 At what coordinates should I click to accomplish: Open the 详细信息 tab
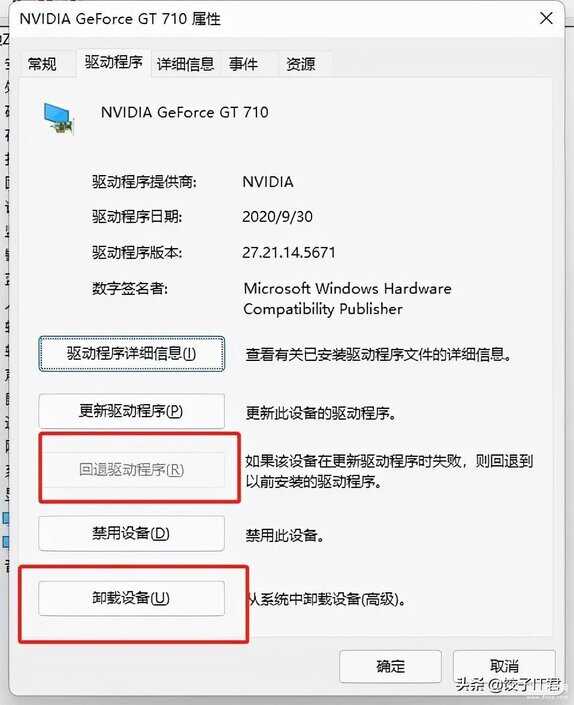[x=185, y=64]
